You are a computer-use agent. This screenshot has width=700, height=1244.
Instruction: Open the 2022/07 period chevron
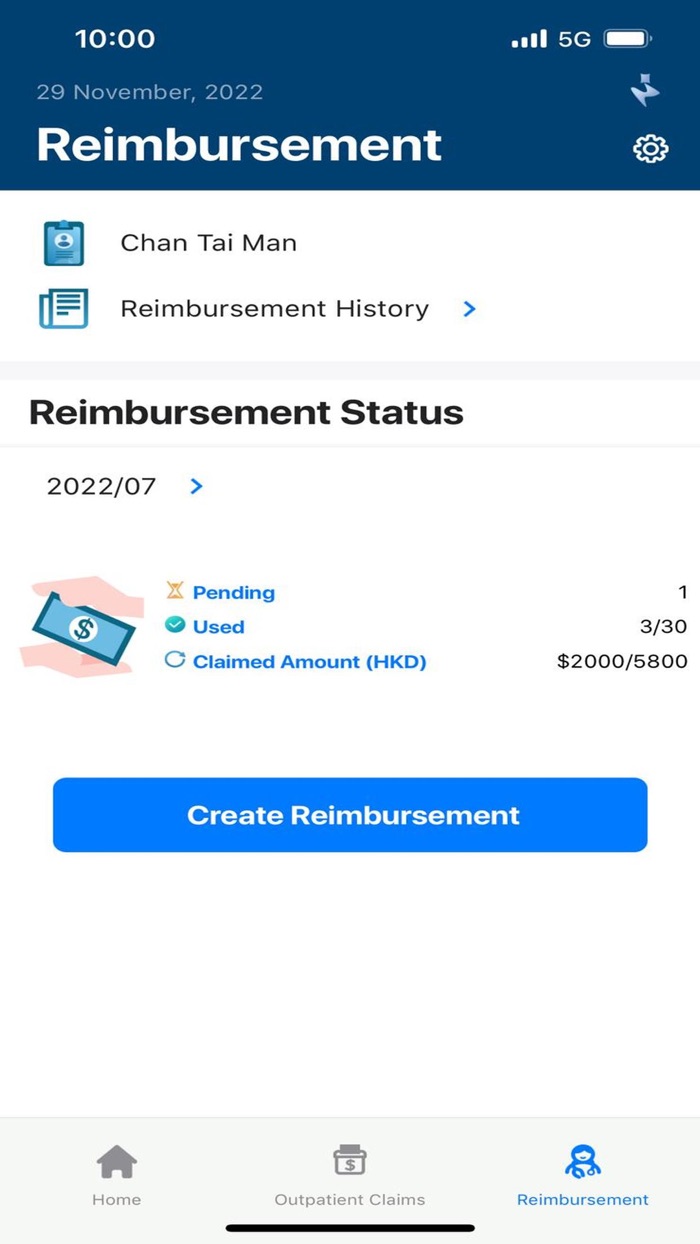pos(197,486)
